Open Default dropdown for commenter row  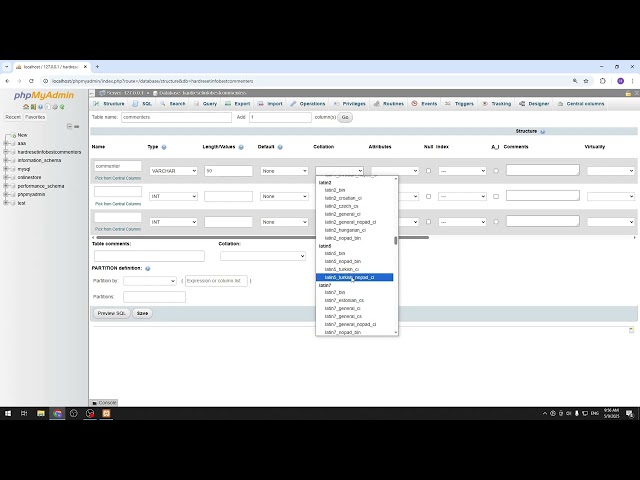point(284,171)
